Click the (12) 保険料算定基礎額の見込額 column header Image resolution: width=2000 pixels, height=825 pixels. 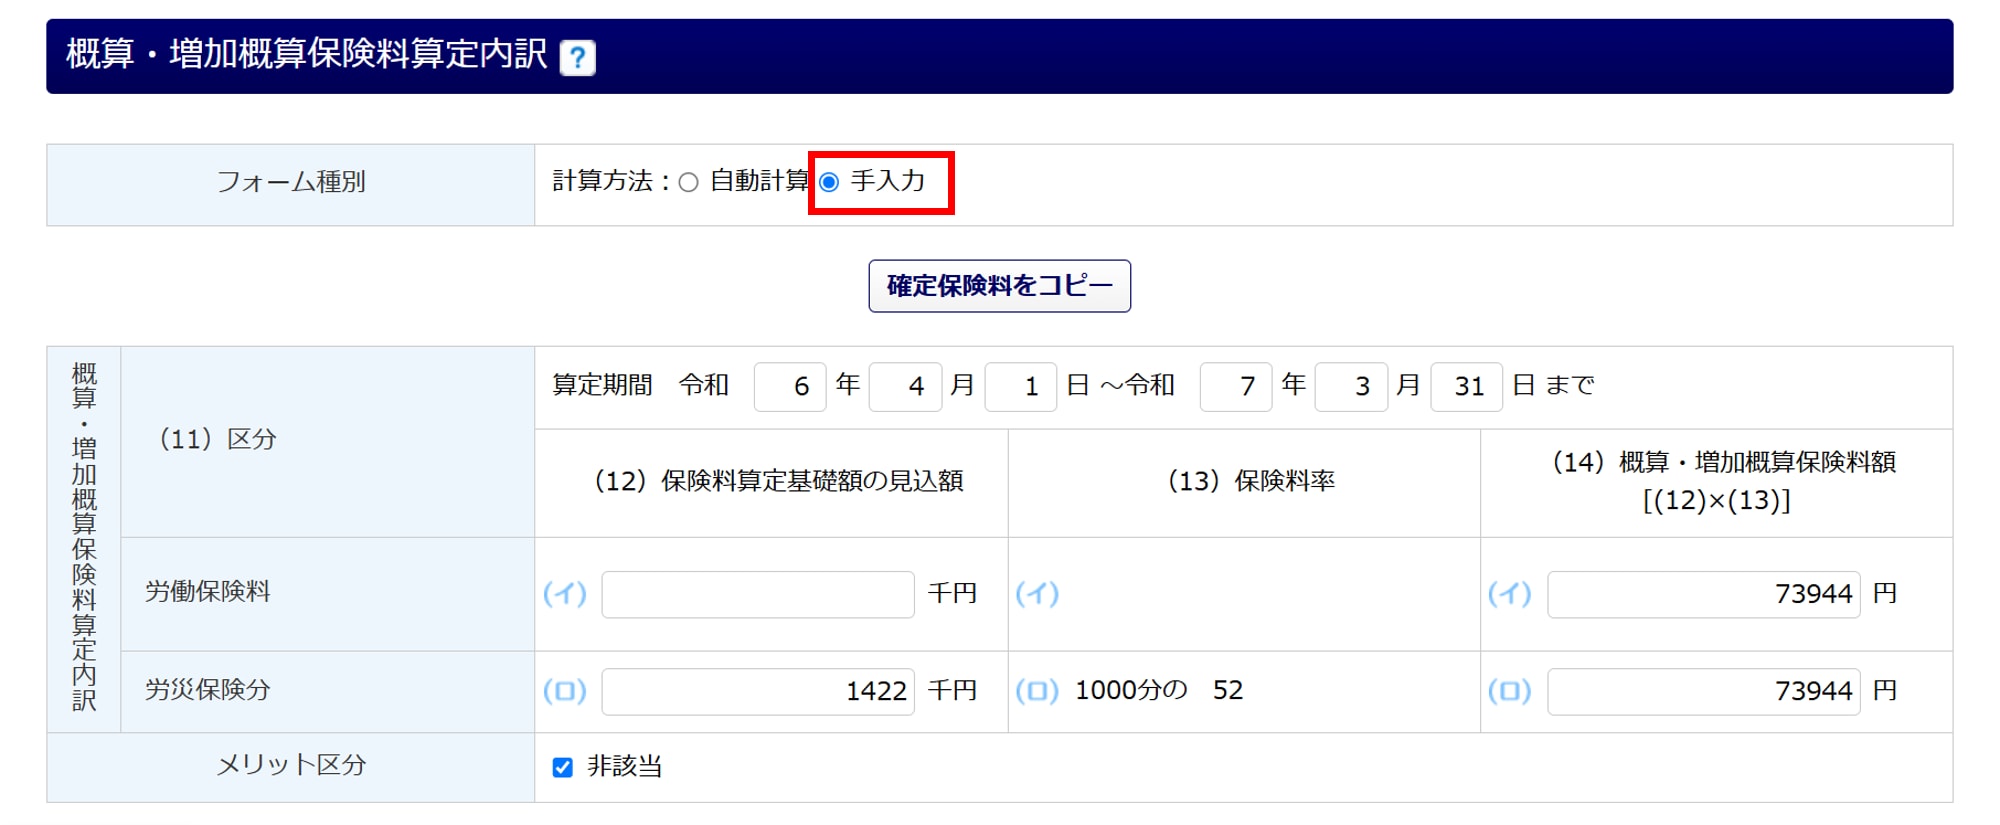click(779, 481)
